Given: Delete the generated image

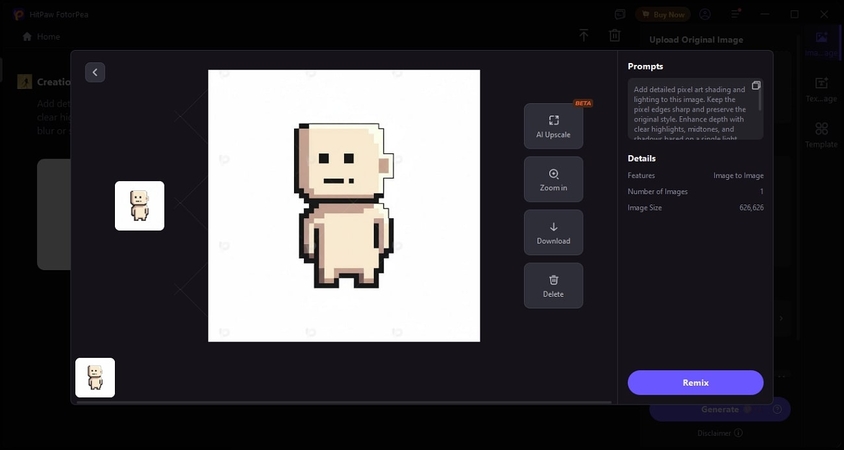Looking at the screenshot, I should (x=553, y=285).
